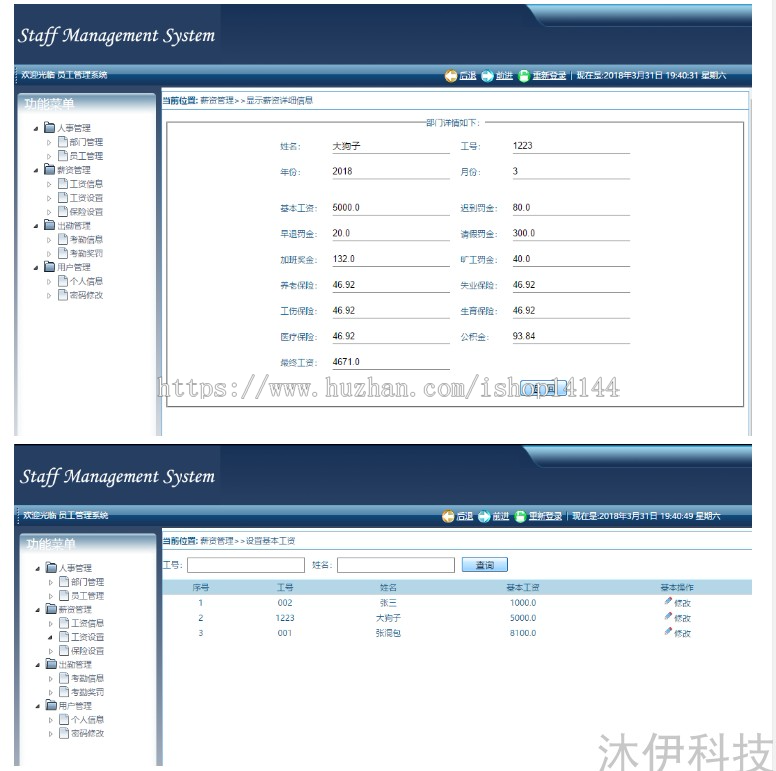776x771 pixels.
Task: Click the 工号 value 1223 in detail form
Action: pos(522,145)
